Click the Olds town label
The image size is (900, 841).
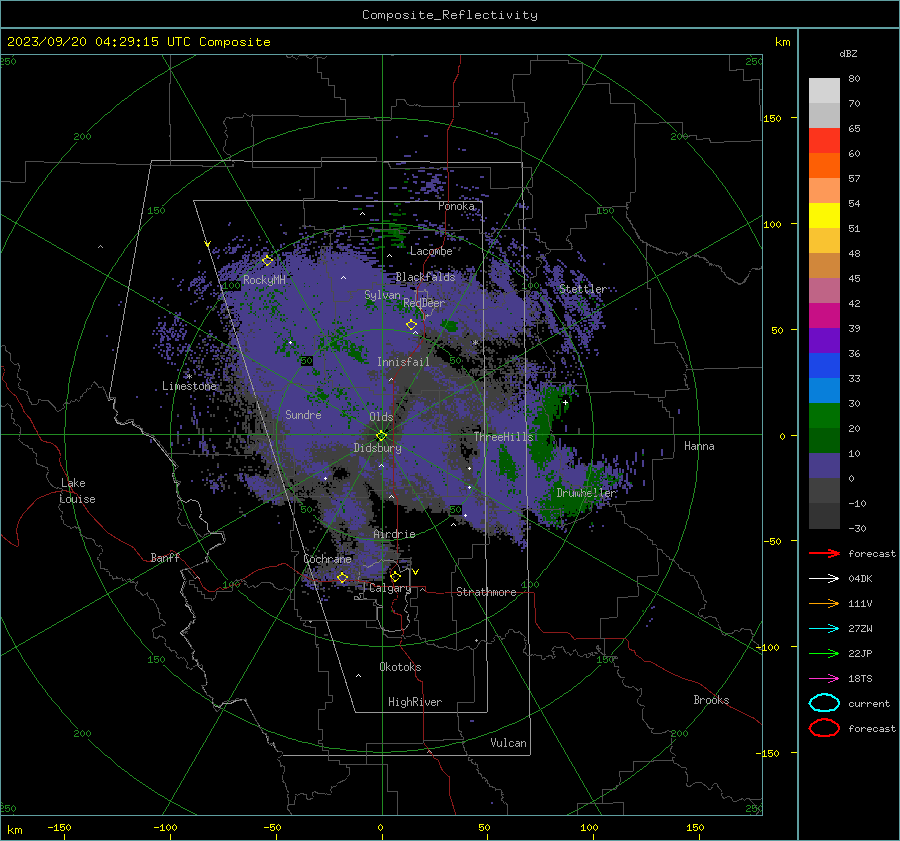tap(381, 417)
